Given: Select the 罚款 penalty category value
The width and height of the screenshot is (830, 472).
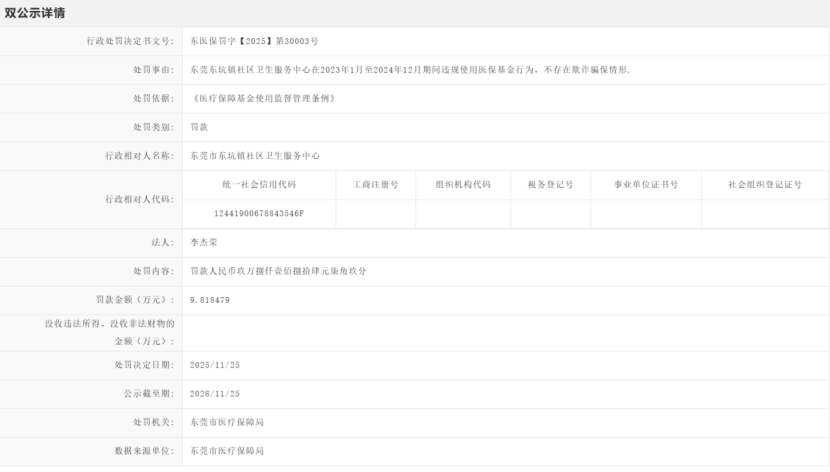Looking at the screenshot, I should coord(199,127).
